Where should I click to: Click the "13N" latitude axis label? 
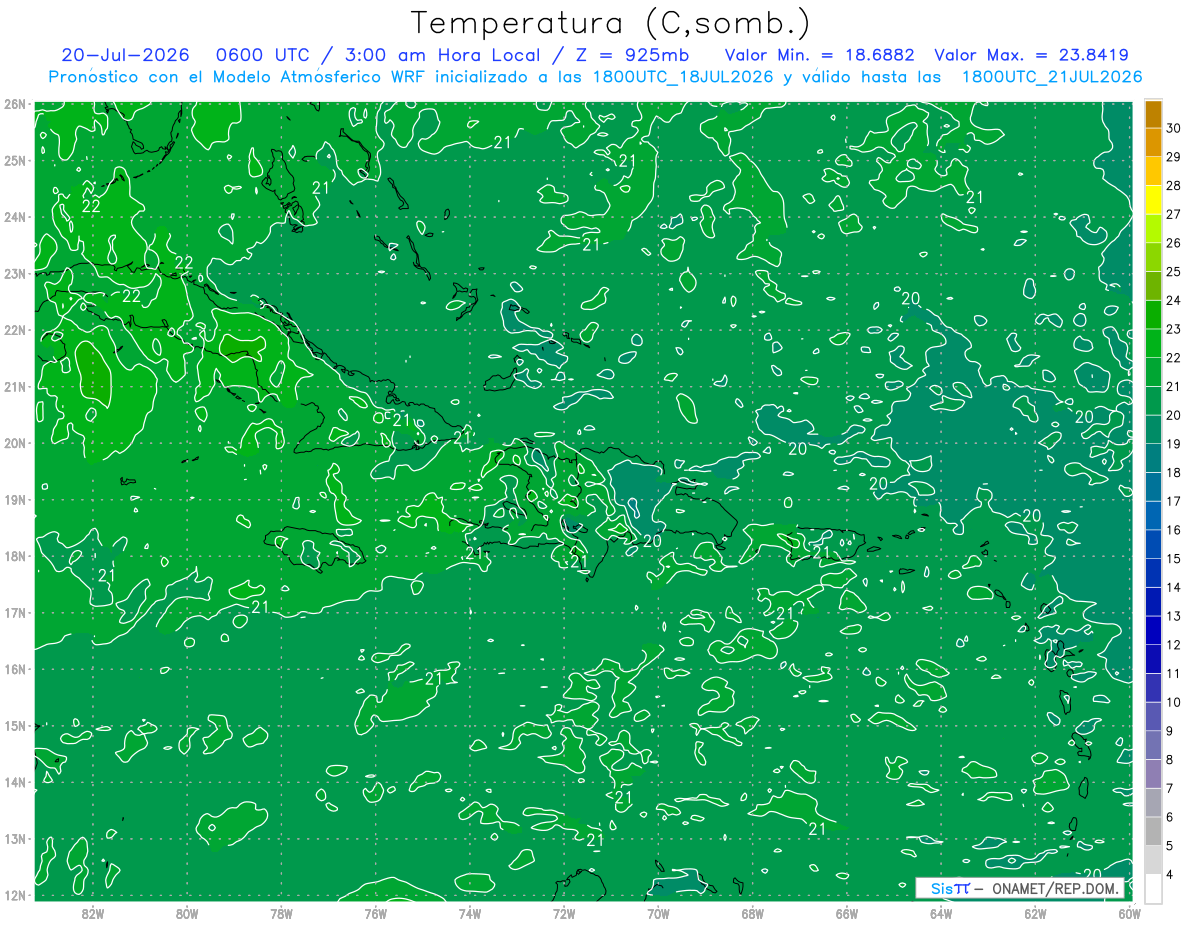coord(15,838)
